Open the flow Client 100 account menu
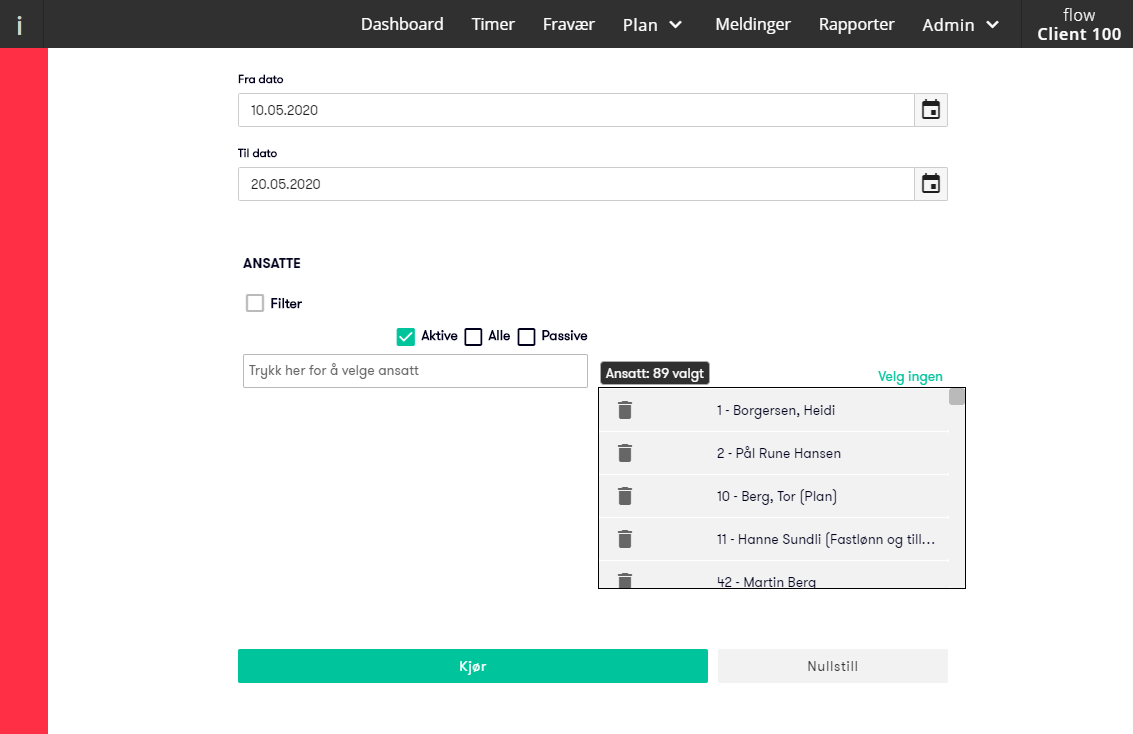 [1078, 25]
